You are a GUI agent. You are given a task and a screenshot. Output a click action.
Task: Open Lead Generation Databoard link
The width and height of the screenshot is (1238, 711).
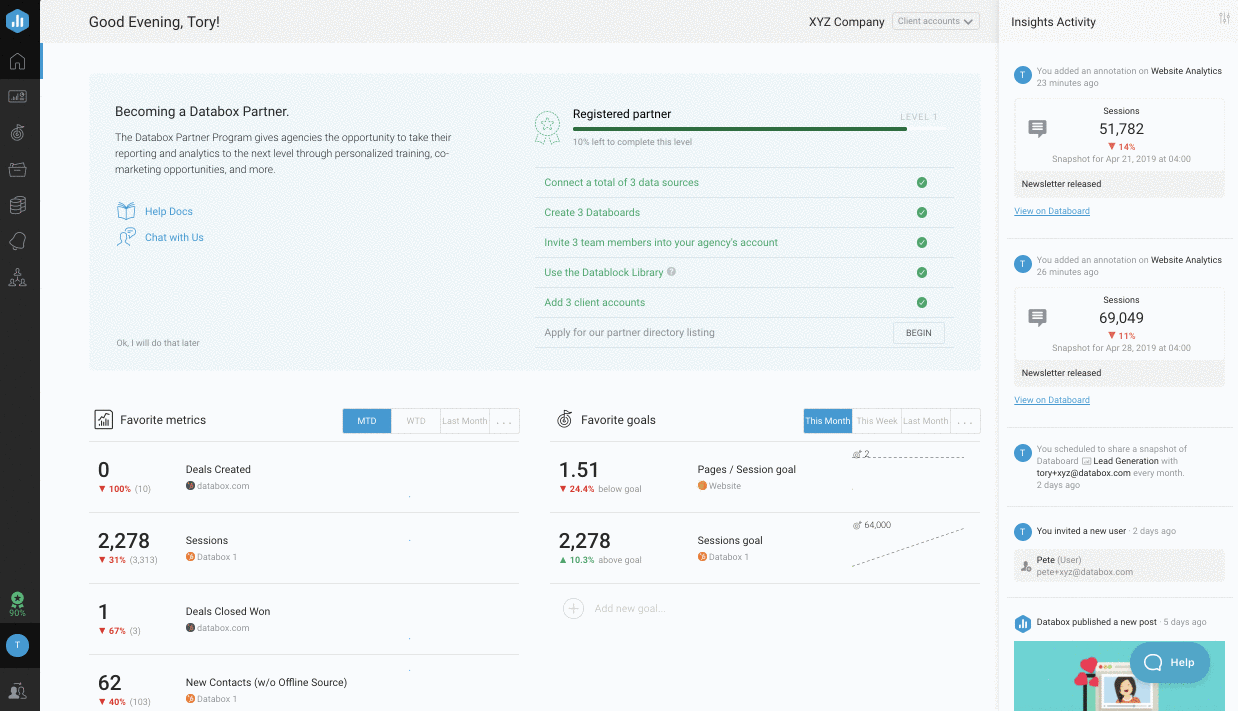[x=1126, y=461]
